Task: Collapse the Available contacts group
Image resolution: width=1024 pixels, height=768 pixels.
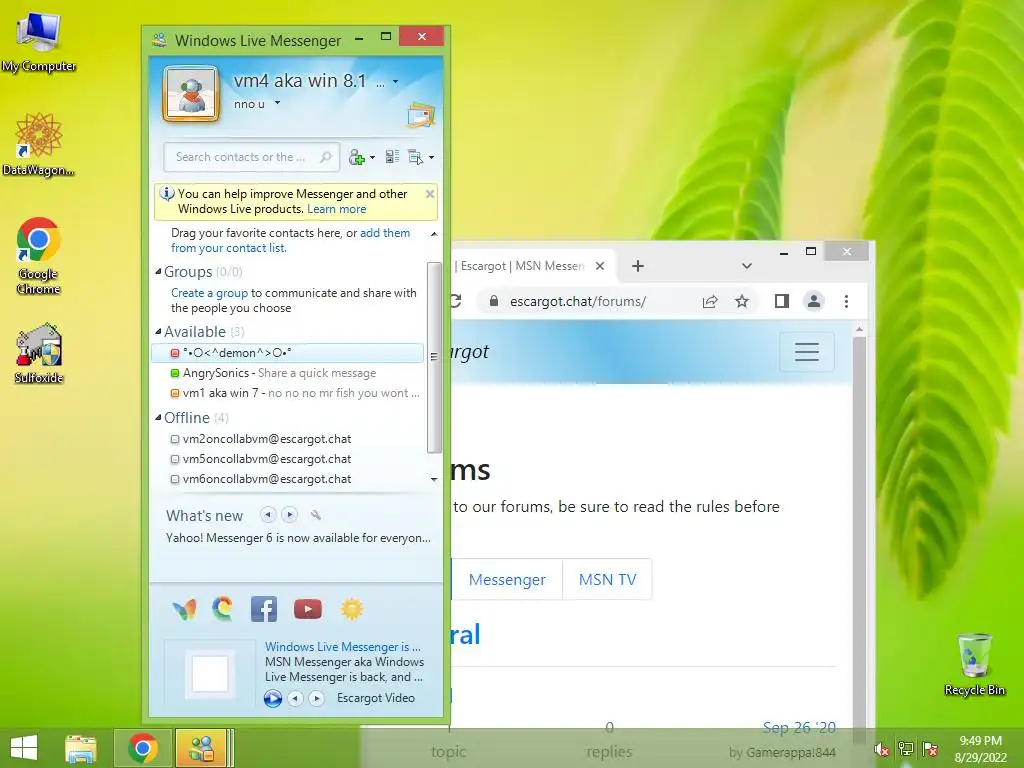Action: [158, 332]
